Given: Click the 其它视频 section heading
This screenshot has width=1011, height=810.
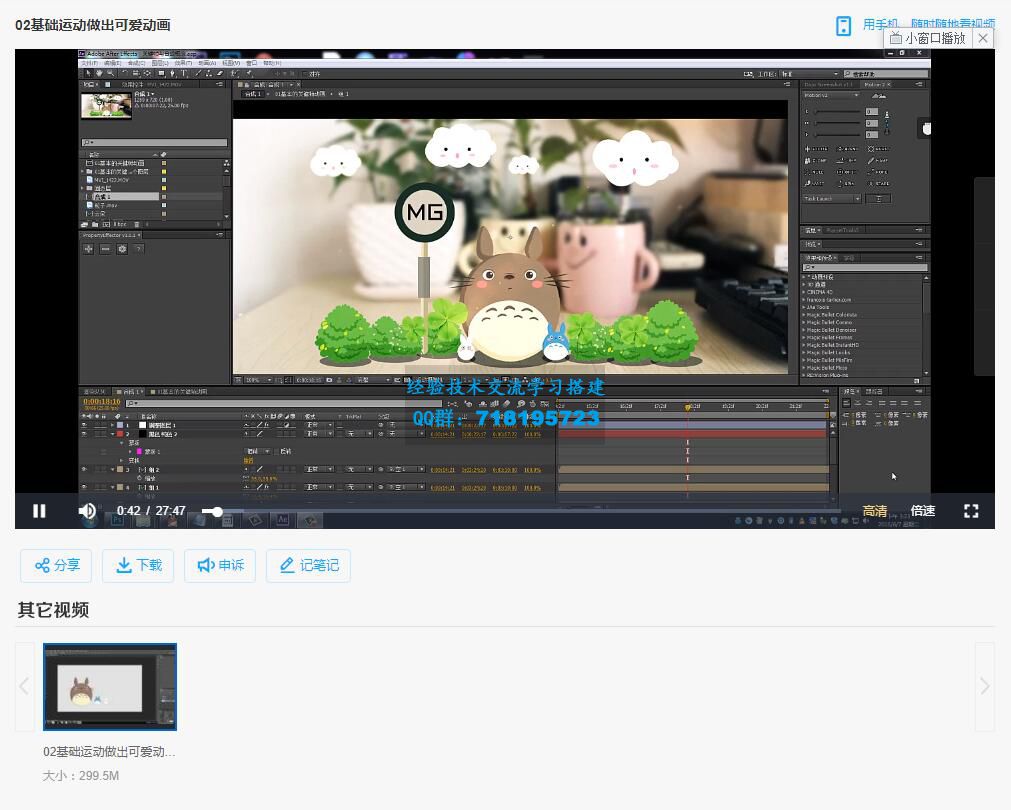Looking at the screenshot, I should click(53, 609).
